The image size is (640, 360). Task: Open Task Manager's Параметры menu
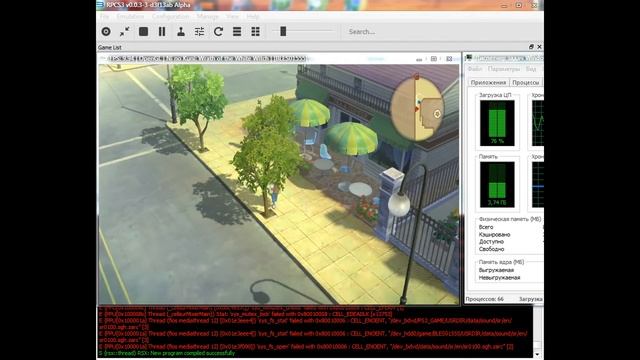(x=504, y=69)
